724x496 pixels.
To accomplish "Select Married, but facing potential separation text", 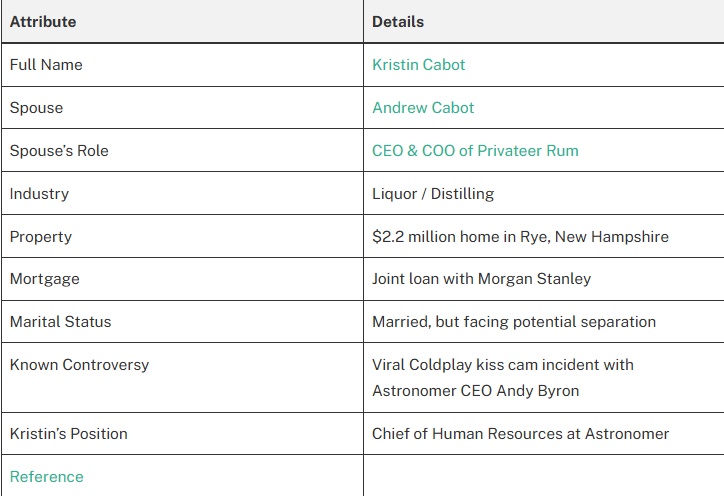I will [x=514, y=321].
